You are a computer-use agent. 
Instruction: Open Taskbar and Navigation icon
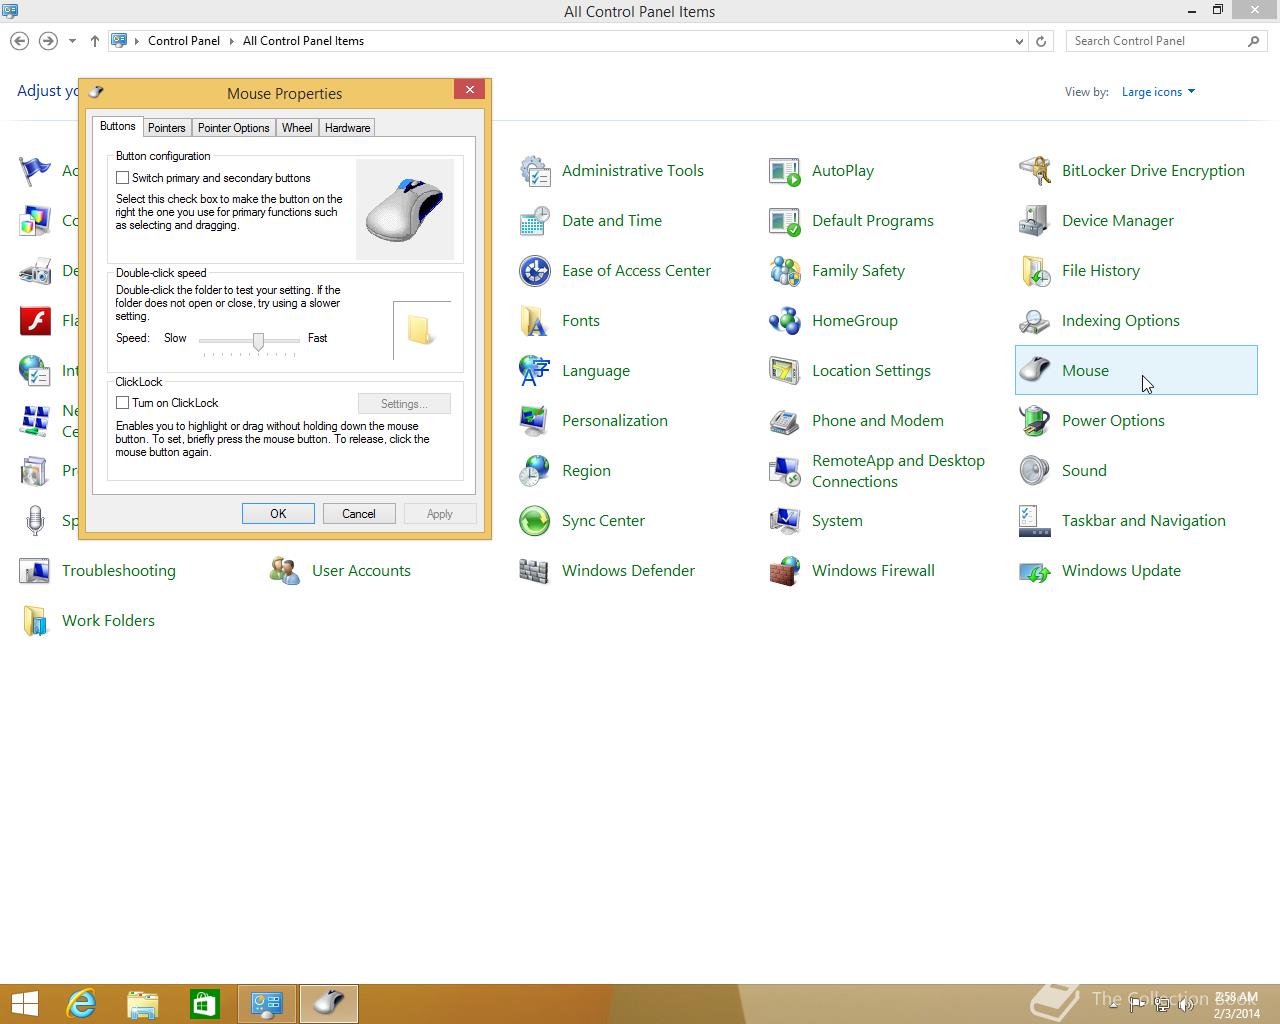(1035, 521)
